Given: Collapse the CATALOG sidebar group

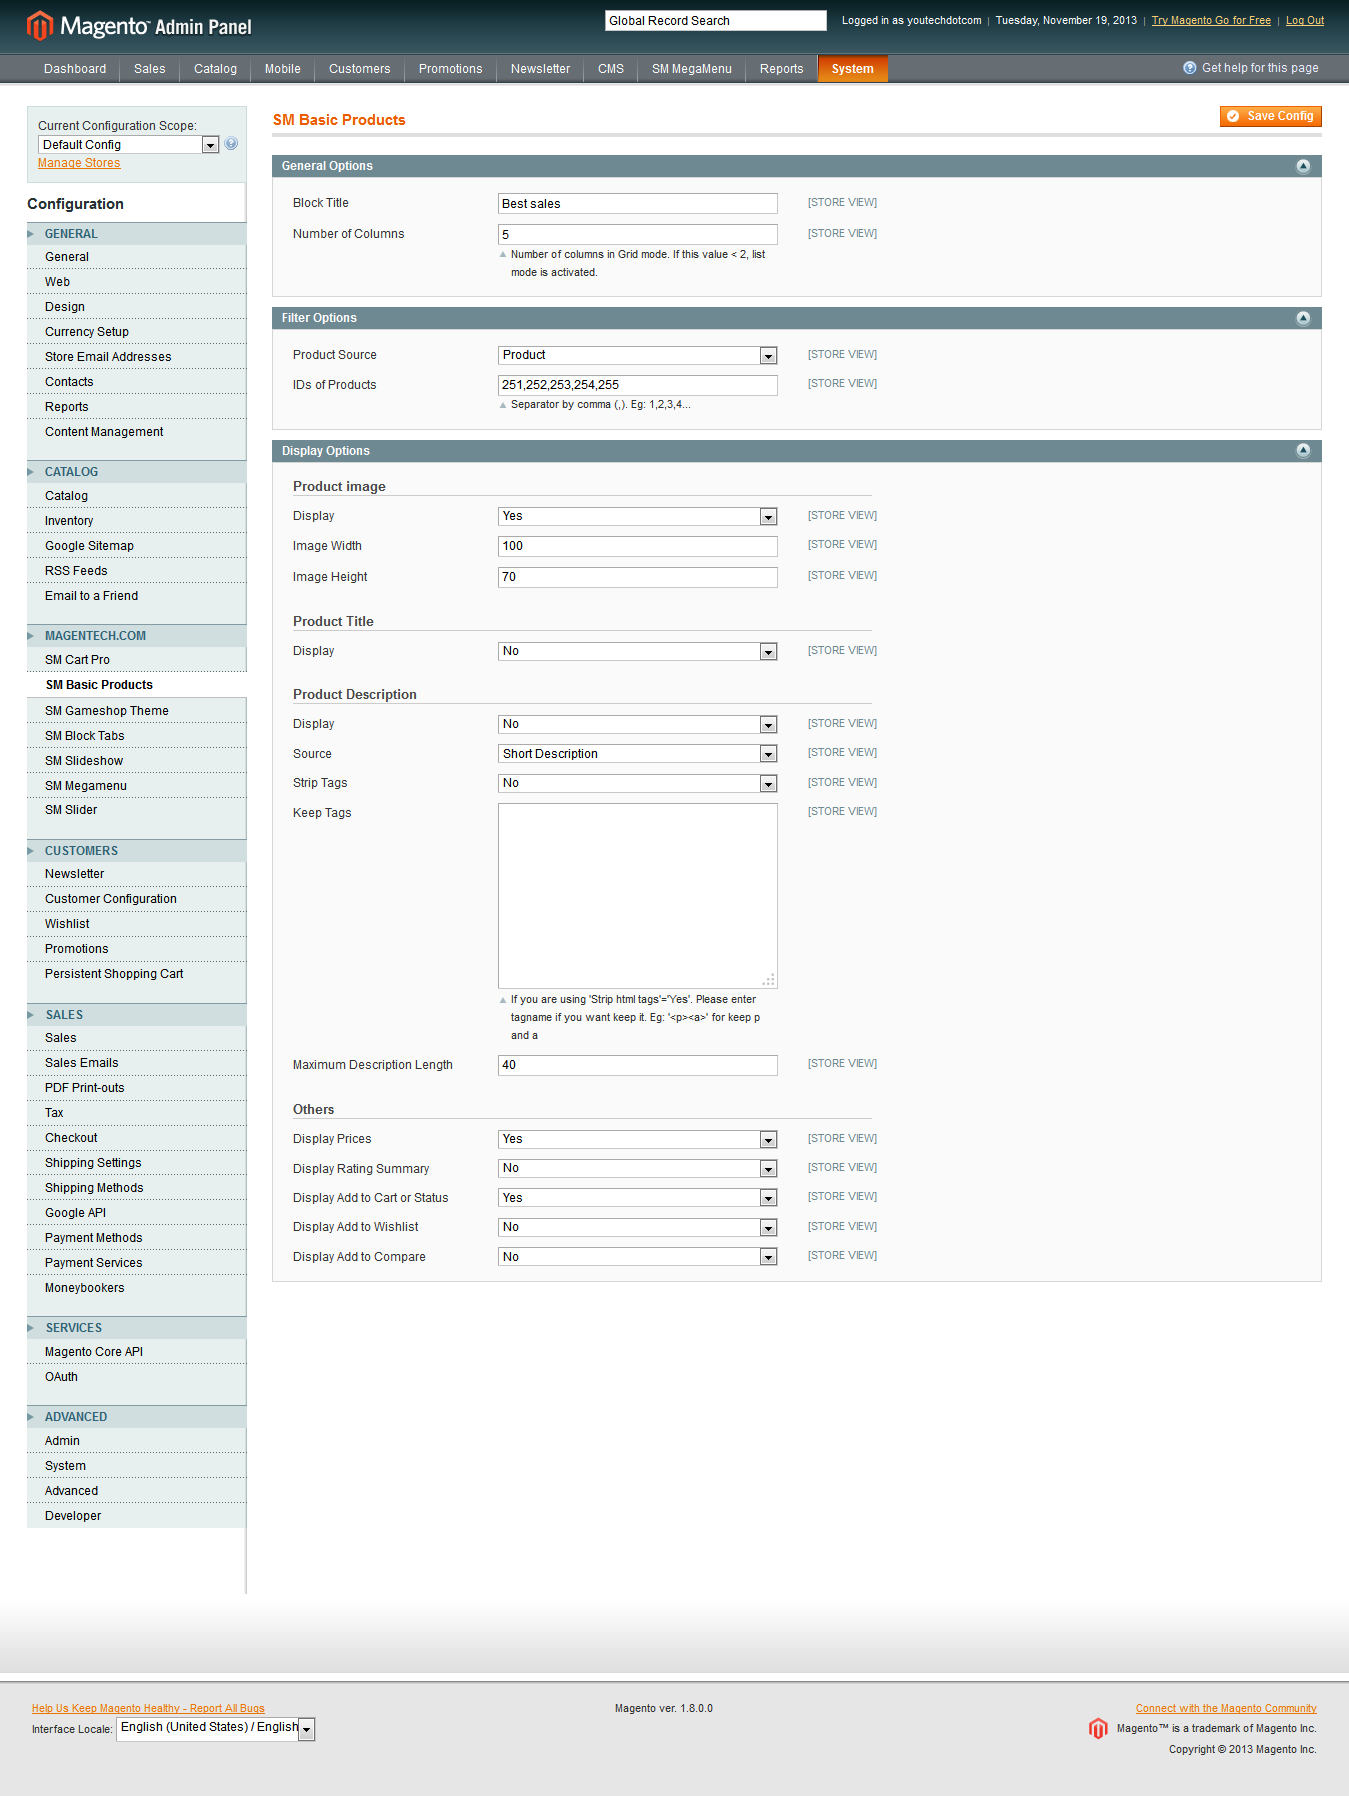Looking at the screenshot, I should [136, 472].
